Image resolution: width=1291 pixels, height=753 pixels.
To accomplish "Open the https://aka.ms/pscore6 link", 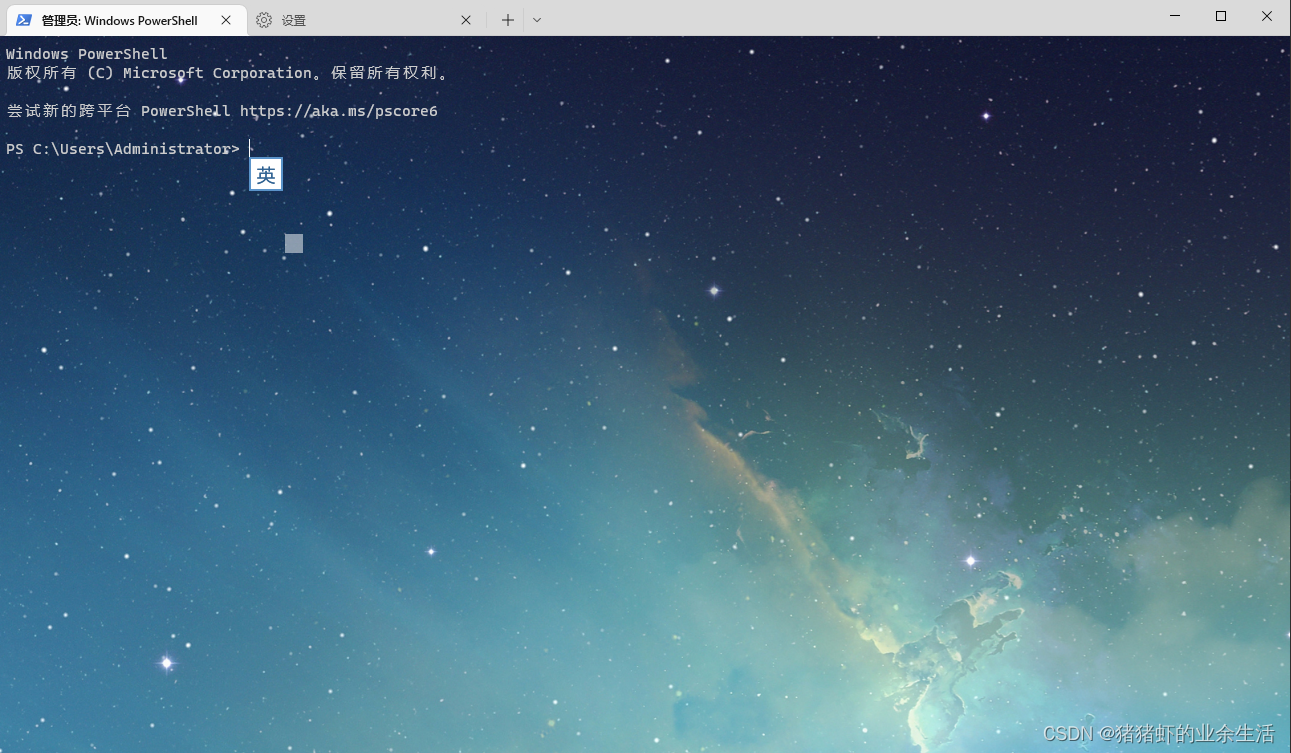I will click(x=339, y=111).
